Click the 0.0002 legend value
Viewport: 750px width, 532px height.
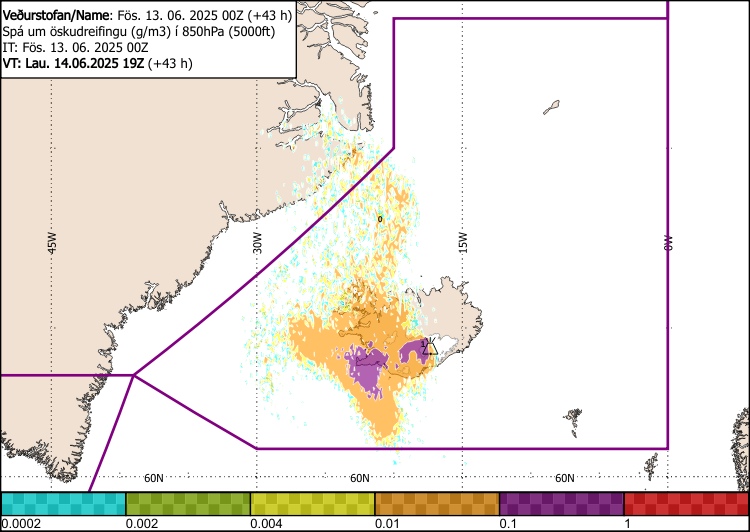[x=21, y=523]
